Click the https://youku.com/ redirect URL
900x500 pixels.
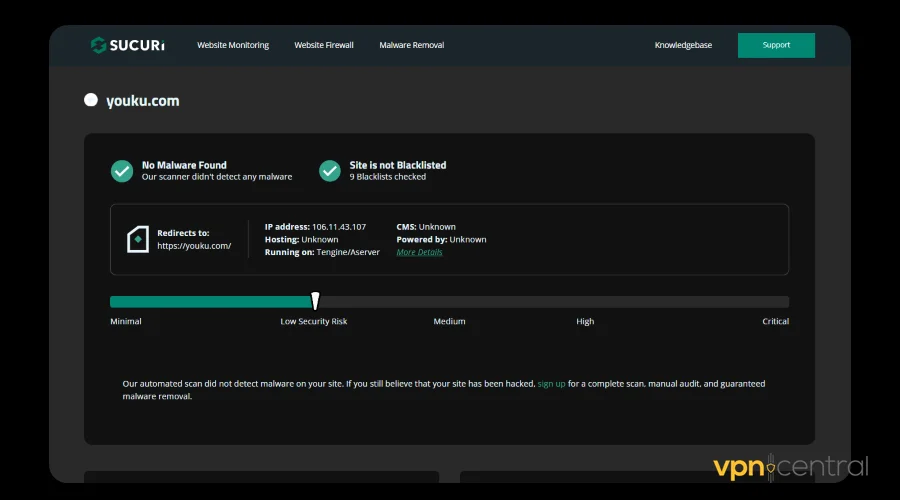(194, 246)
